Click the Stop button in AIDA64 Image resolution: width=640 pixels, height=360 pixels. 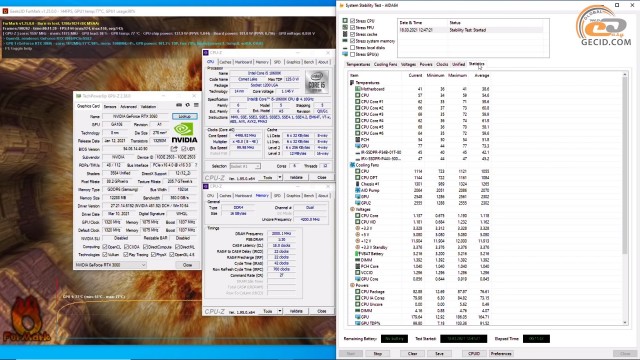[378, 353]
